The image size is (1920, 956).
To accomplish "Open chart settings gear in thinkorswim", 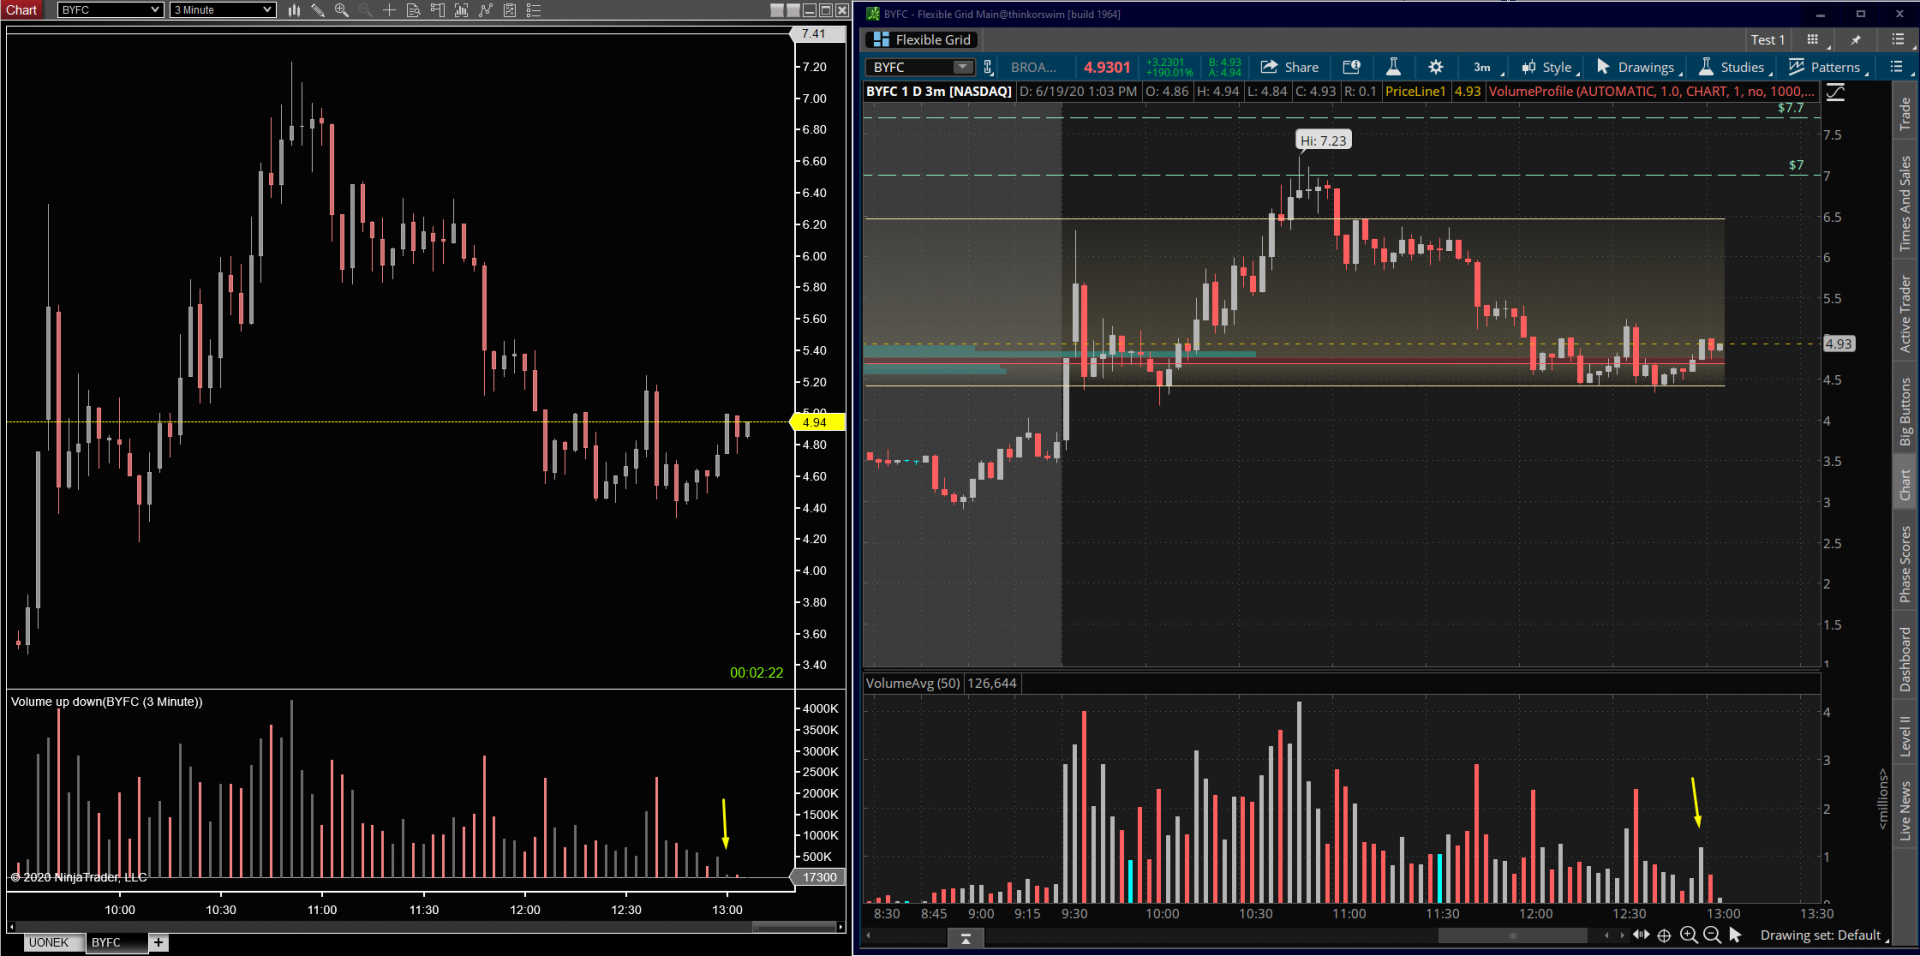I will click(x=1435, y=67).
